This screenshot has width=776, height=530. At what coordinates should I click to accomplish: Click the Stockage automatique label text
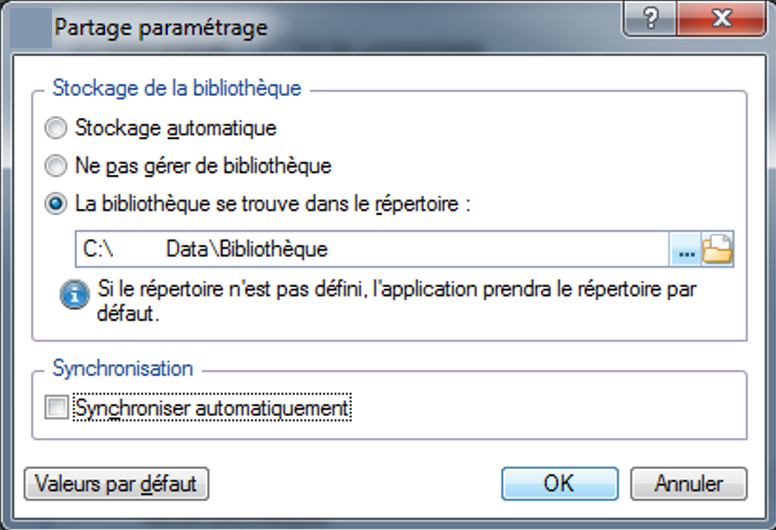coord(176,128)
